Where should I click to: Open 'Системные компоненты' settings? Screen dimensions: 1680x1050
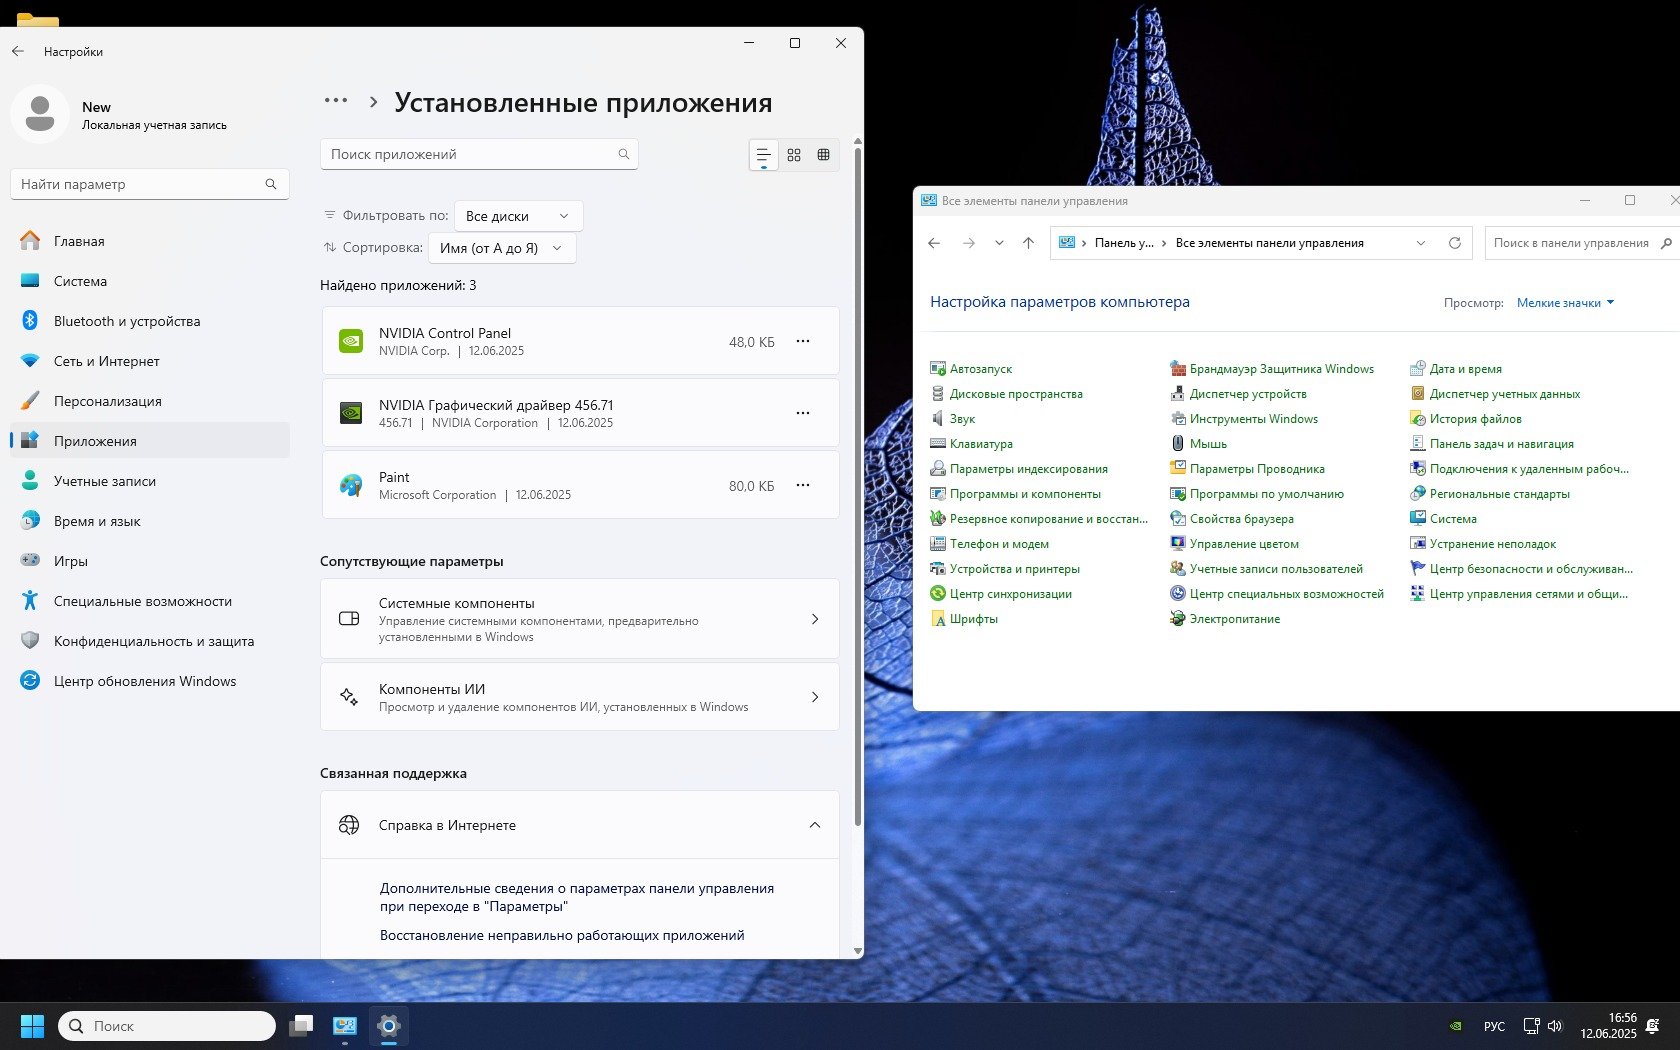tap(580, 619)
